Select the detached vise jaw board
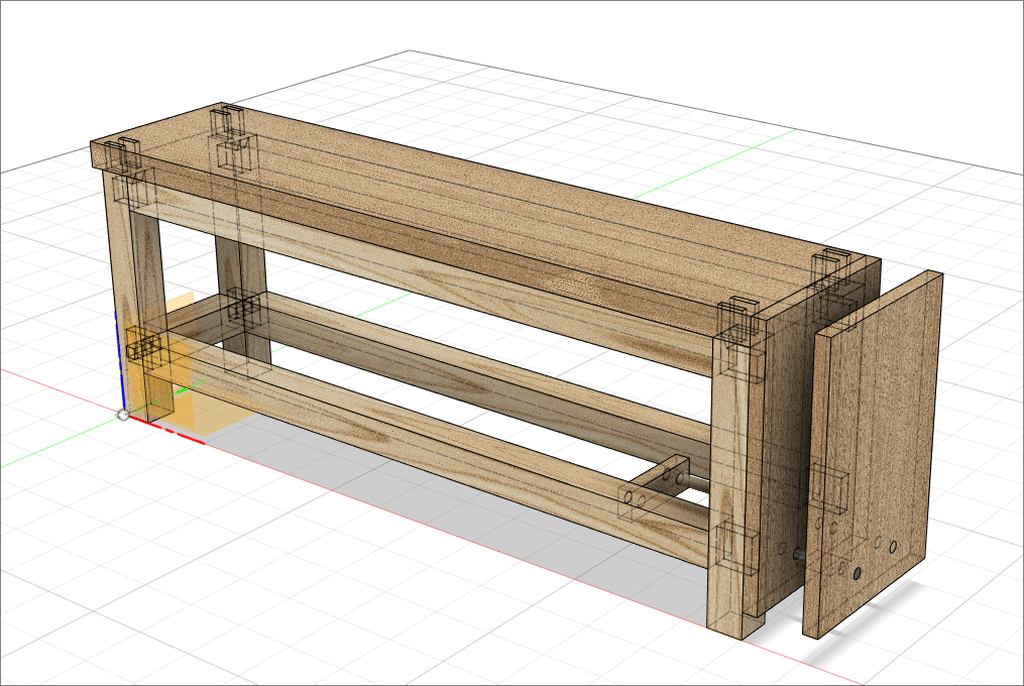 pos(873,455)
